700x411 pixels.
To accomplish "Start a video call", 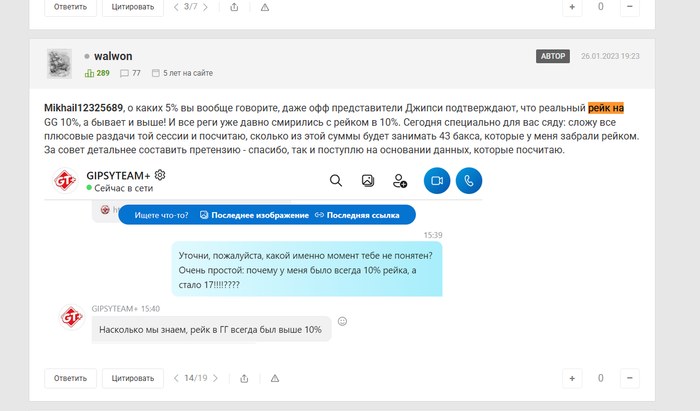I will (437, 181).
